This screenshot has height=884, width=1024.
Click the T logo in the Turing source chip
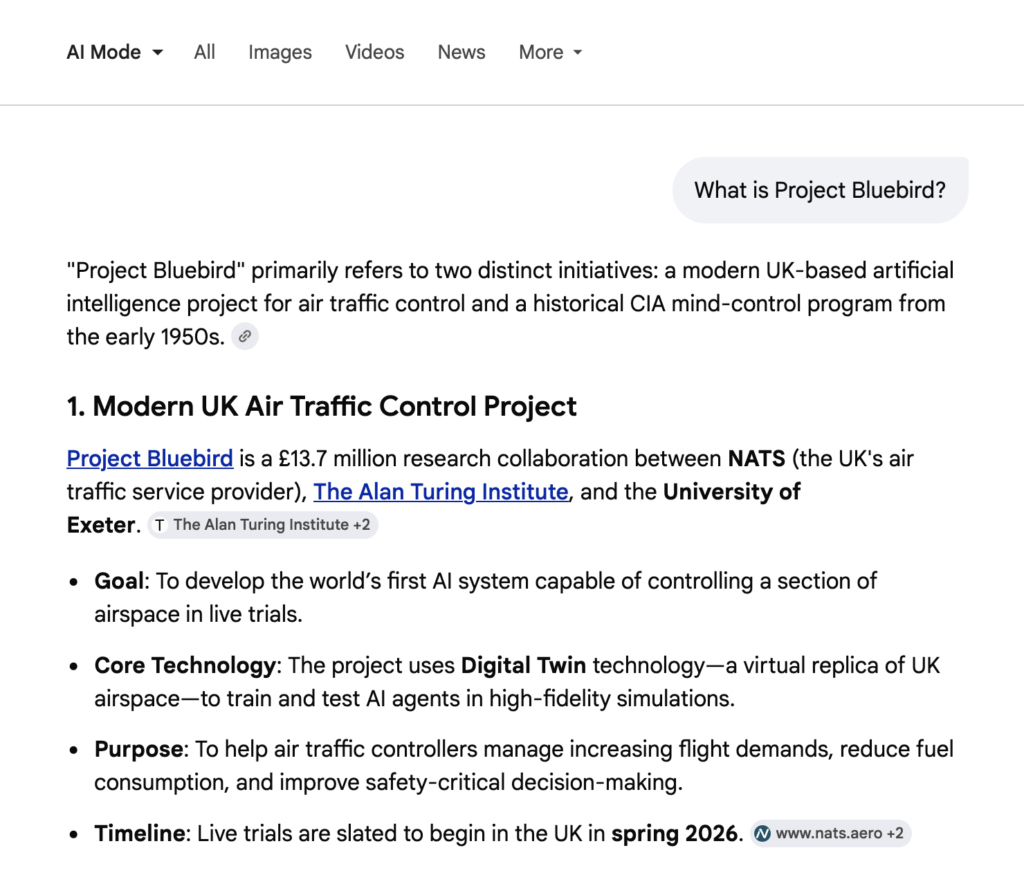(x=160, y=525)
